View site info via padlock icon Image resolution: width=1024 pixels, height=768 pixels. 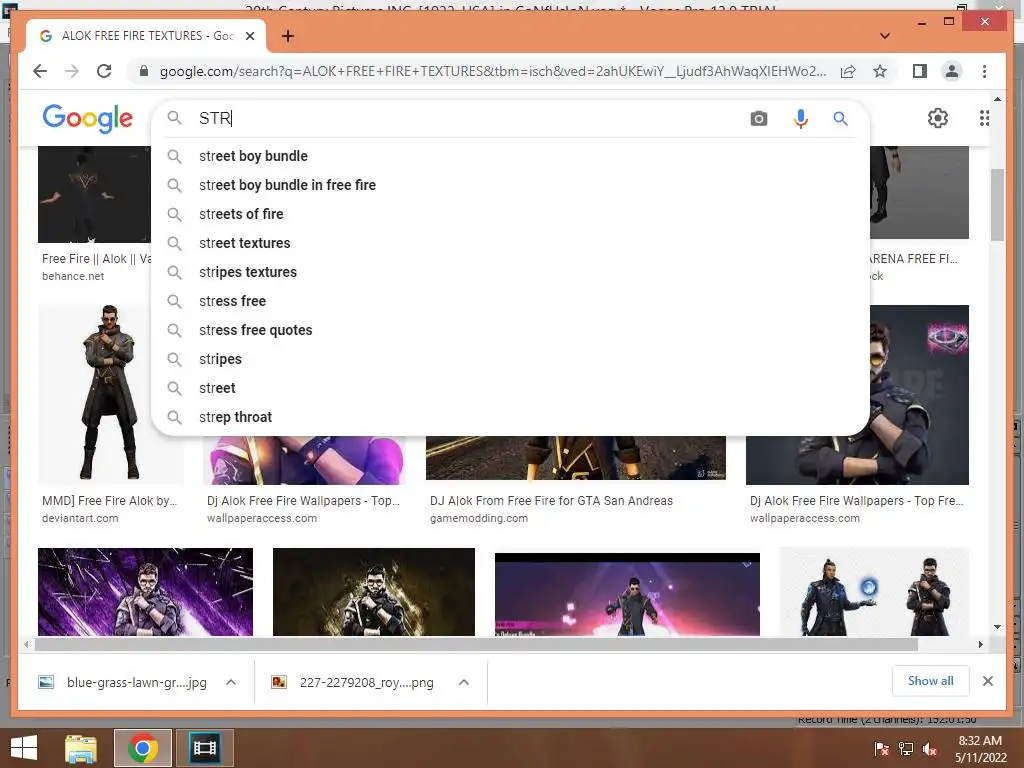[x=144, y=71]
